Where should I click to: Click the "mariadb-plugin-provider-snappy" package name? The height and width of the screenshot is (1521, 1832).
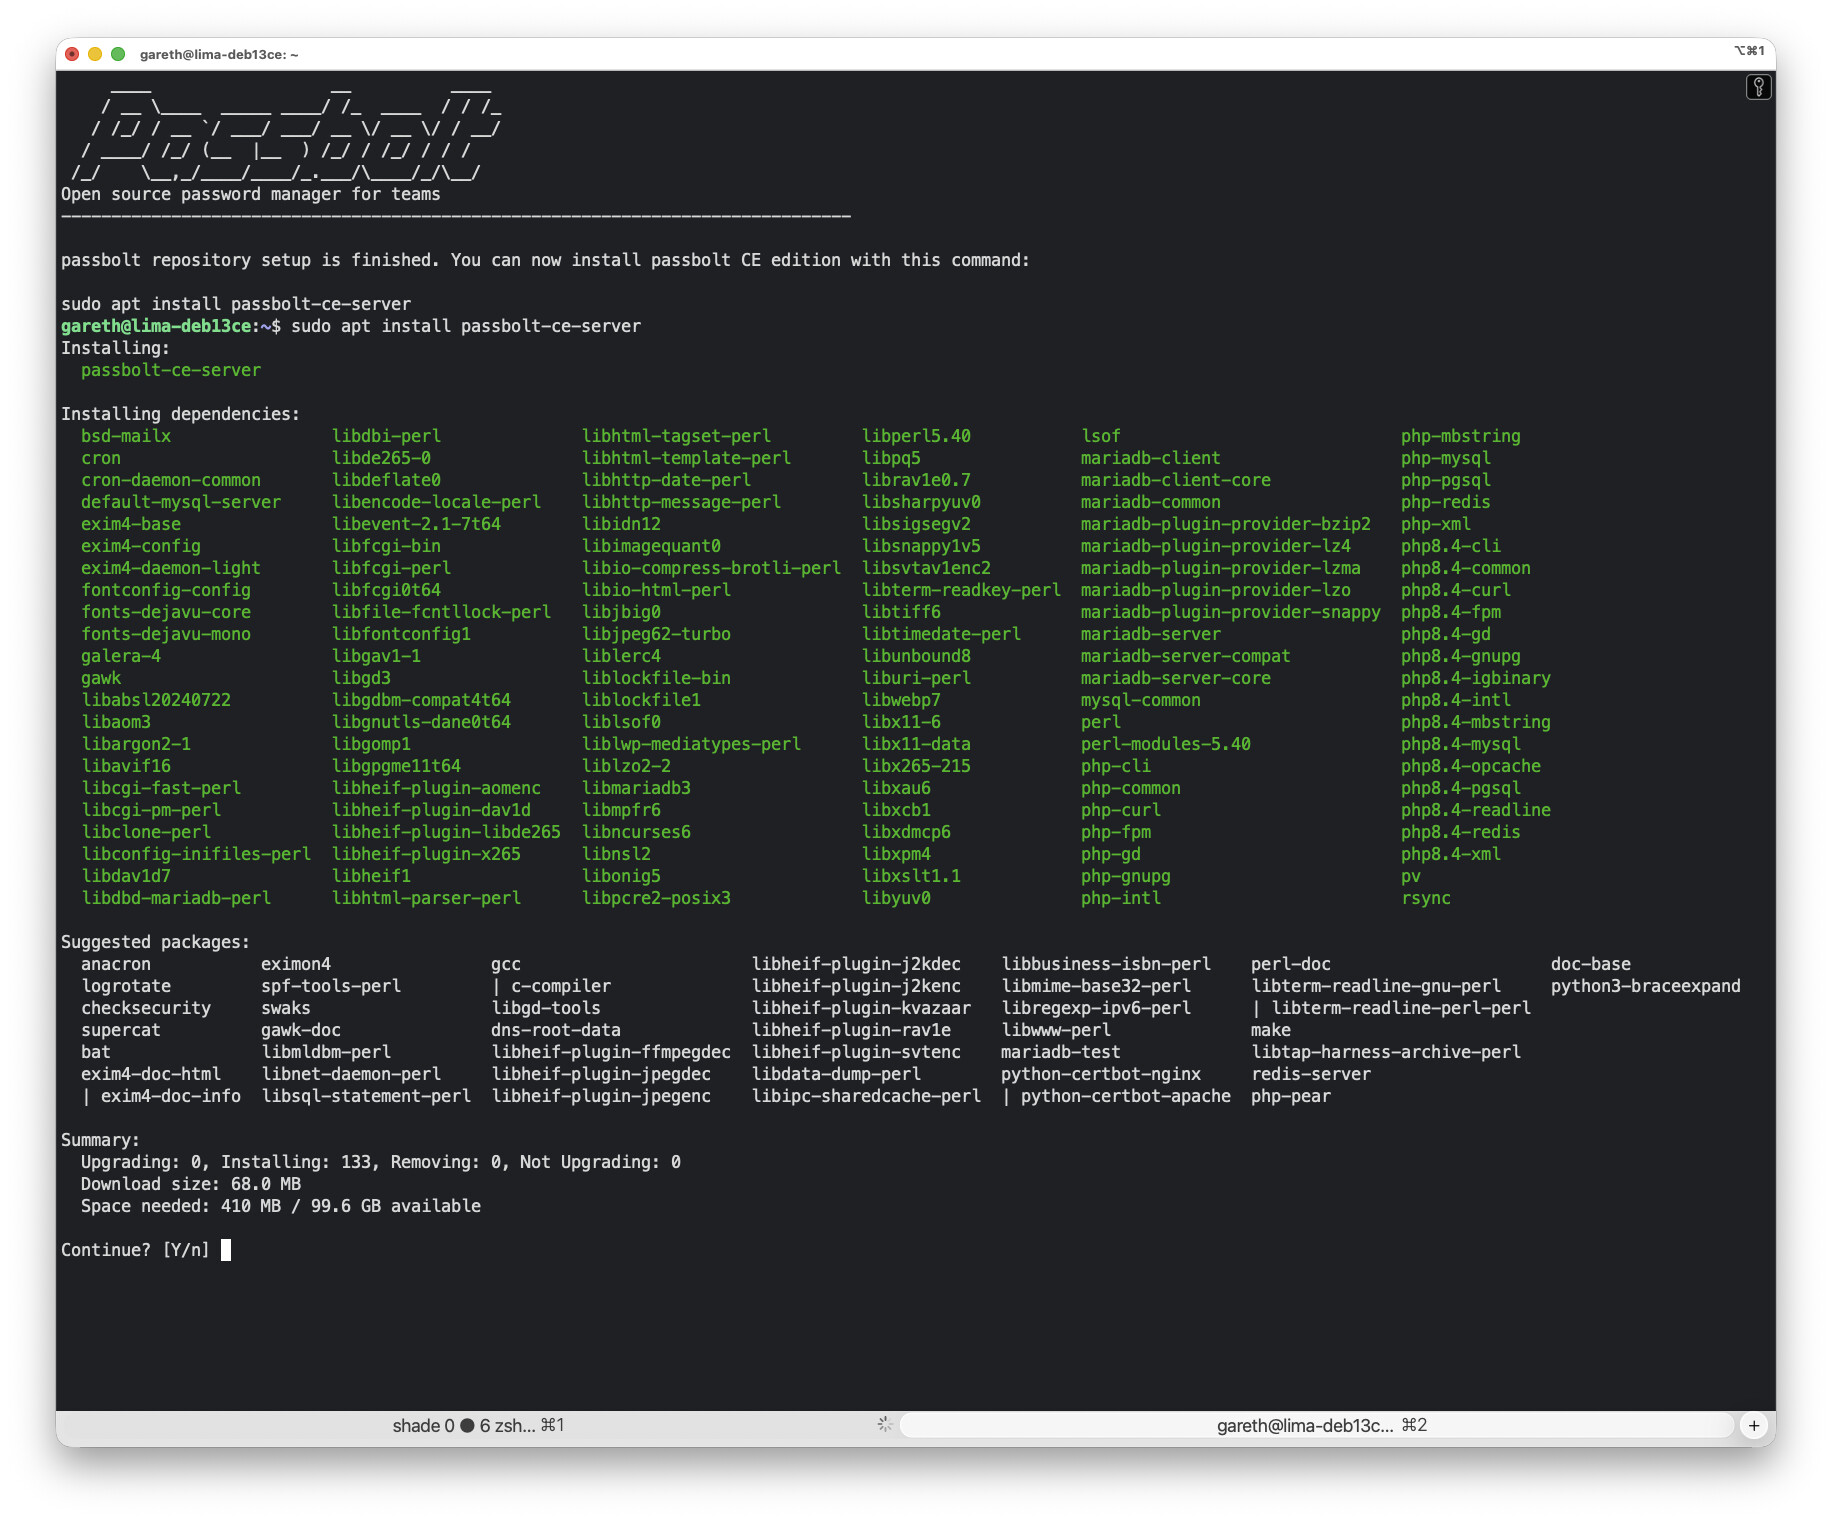coord(1230,612)
